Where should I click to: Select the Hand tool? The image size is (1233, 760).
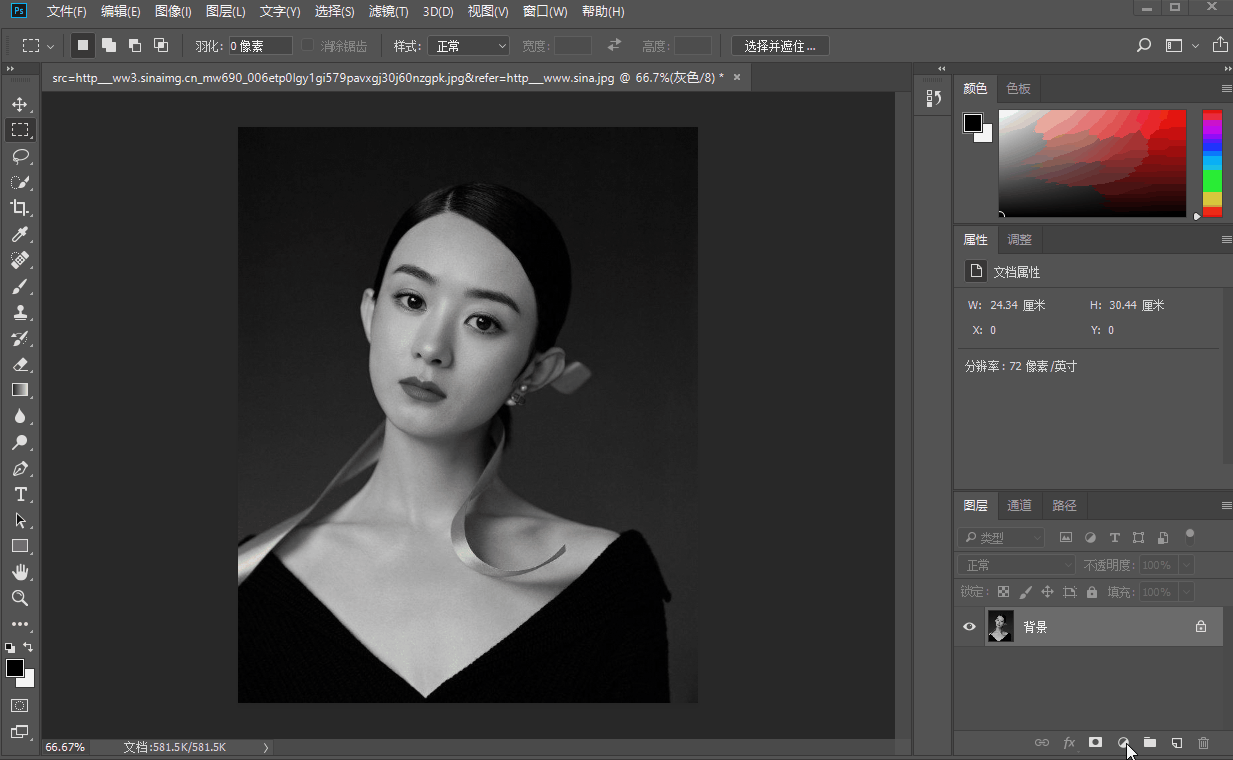tap(20, 572)
